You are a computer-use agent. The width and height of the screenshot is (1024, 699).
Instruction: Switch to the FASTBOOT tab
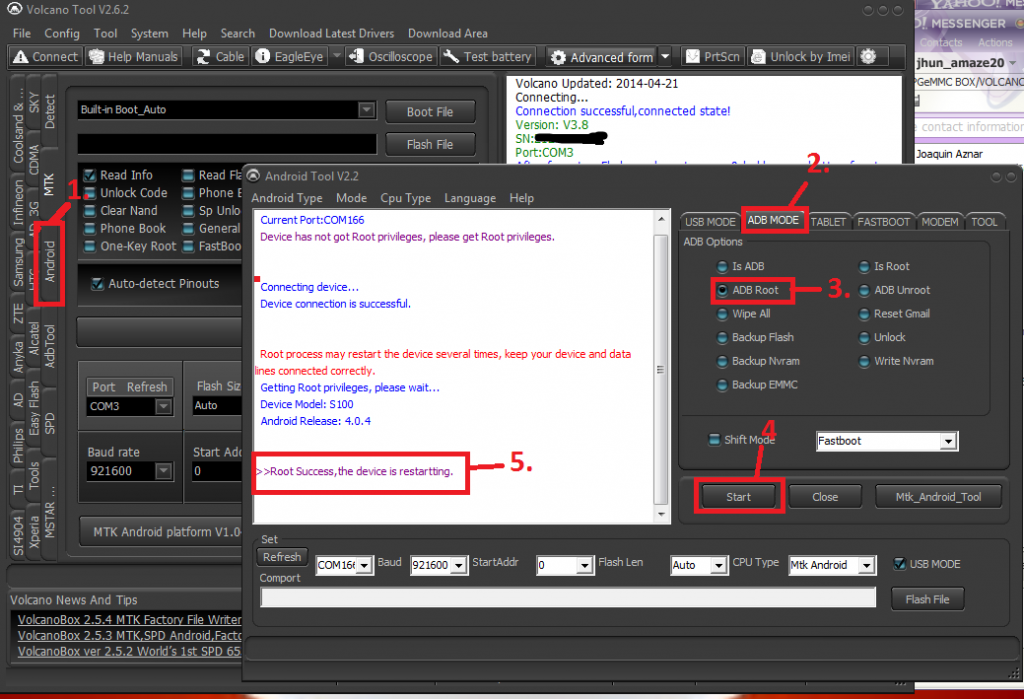(x=883, y=221)
